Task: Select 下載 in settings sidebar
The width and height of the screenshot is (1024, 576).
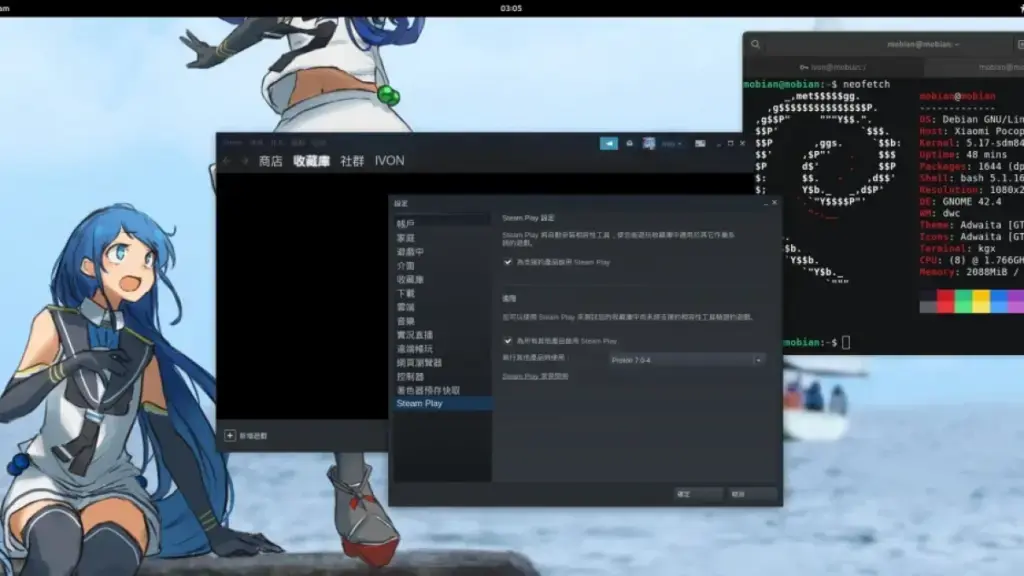Action: click(405, 293)
